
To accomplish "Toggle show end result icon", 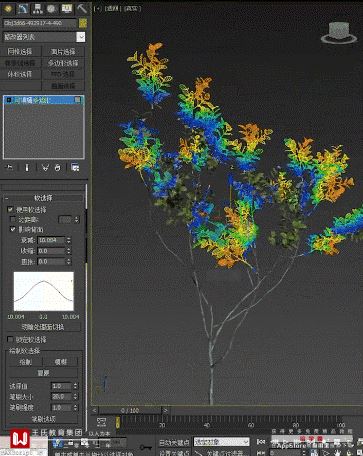I will point(27,167).
